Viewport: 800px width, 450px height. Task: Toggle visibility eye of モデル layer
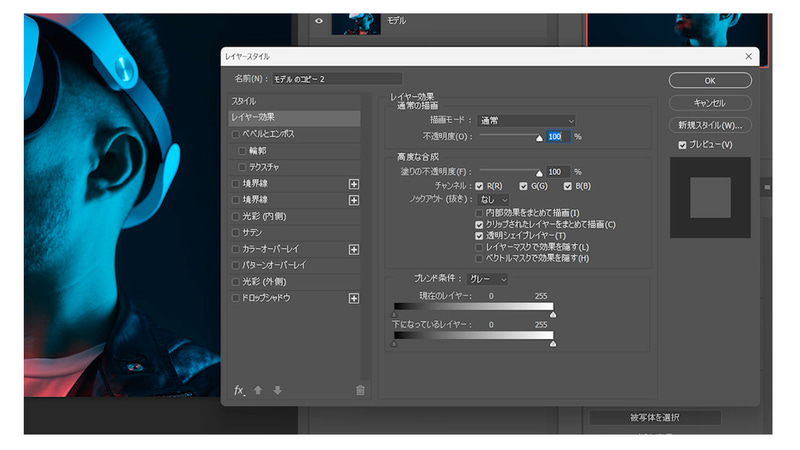(319, 21)
